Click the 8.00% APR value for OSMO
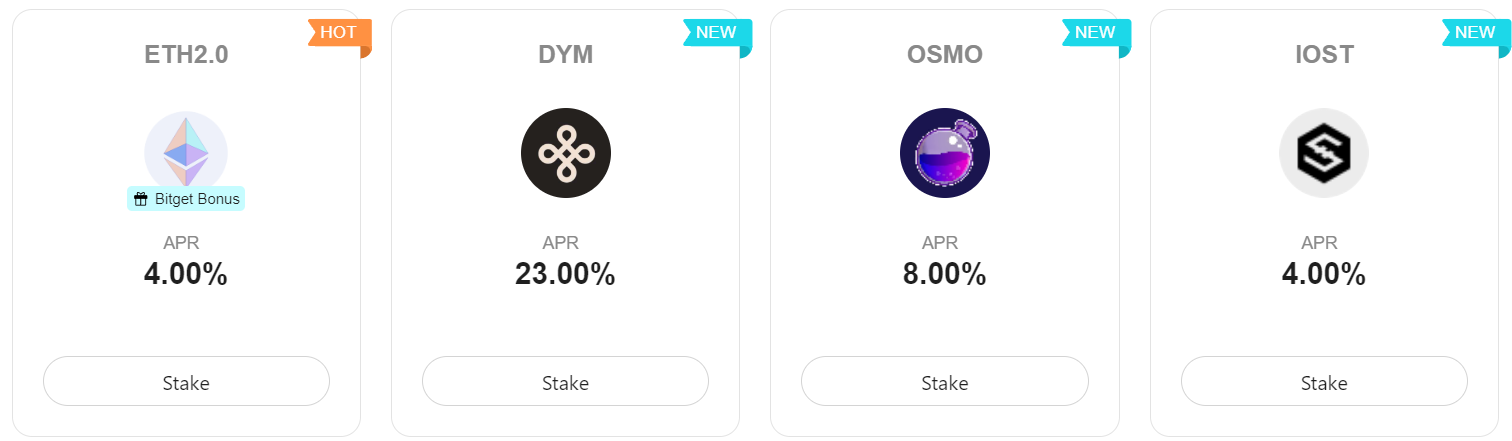Screen dimensions: 1512x441 (x=945, y=274)
